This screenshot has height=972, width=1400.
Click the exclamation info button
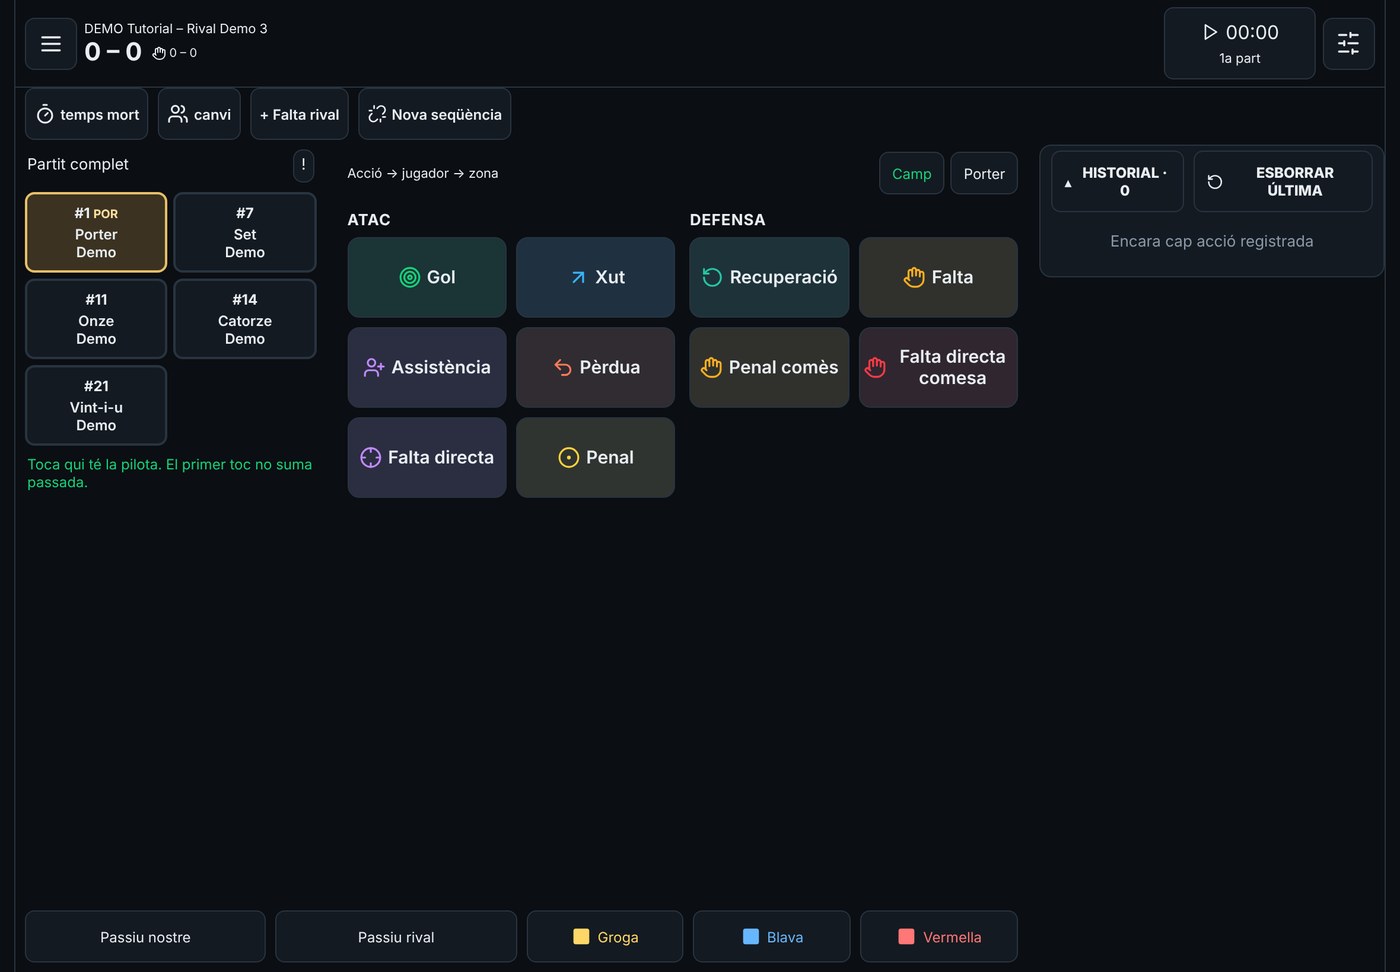303,165
